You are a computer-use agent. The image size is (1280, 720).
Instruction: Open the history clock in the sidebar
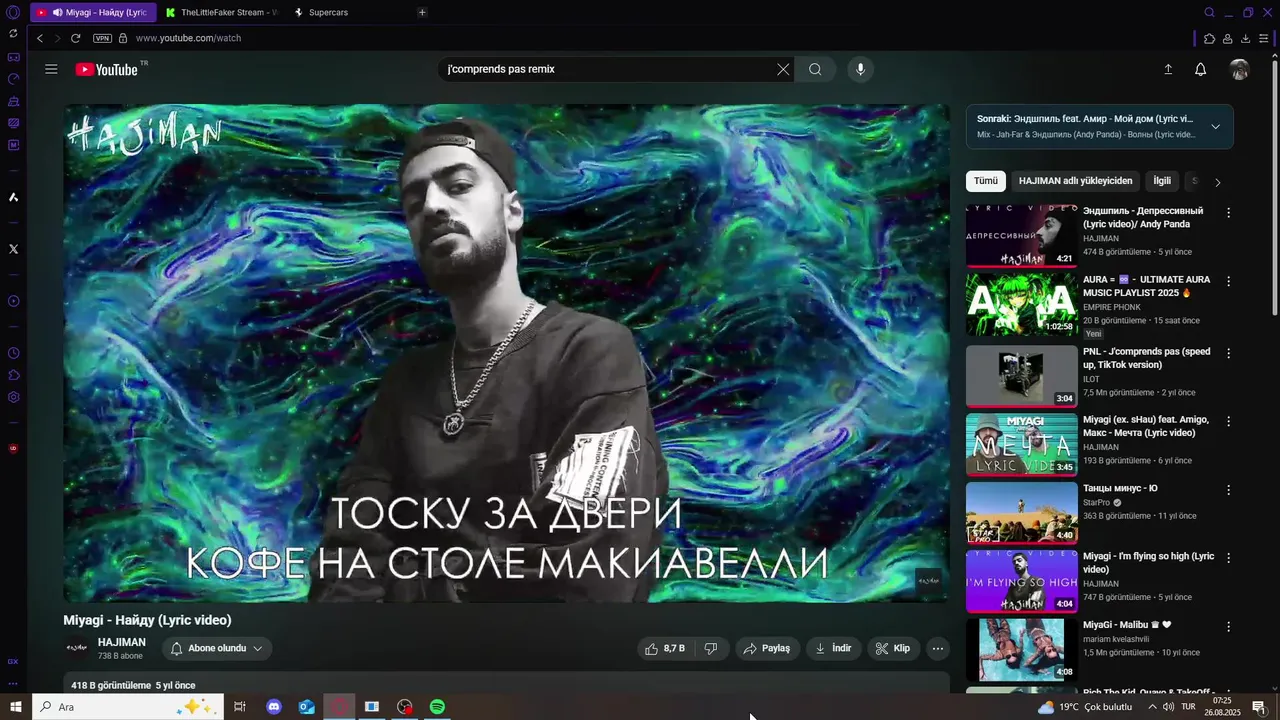pos(13,353)
